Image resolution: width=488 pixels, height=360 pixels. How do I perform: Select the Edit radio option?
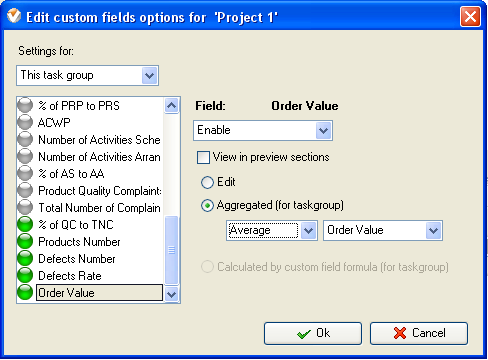207,182
